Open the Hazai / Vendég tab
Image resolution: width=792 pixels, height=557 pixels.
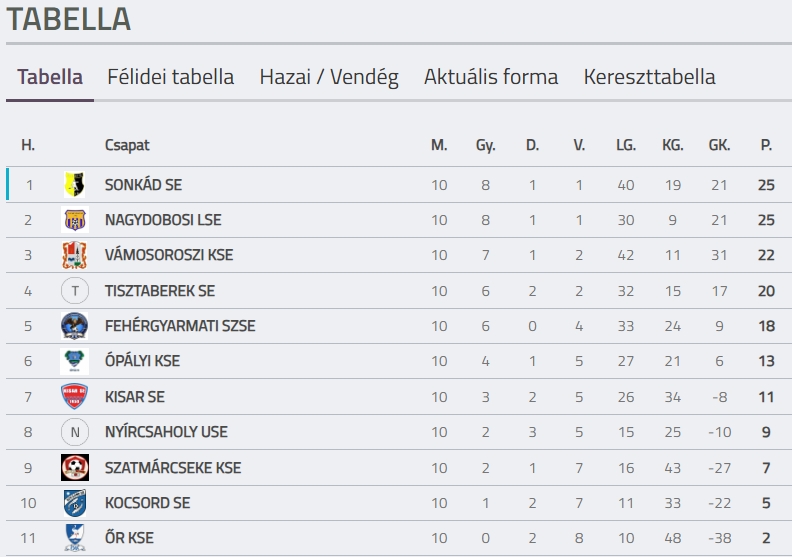pyautogui.click(x=329, y=77)
